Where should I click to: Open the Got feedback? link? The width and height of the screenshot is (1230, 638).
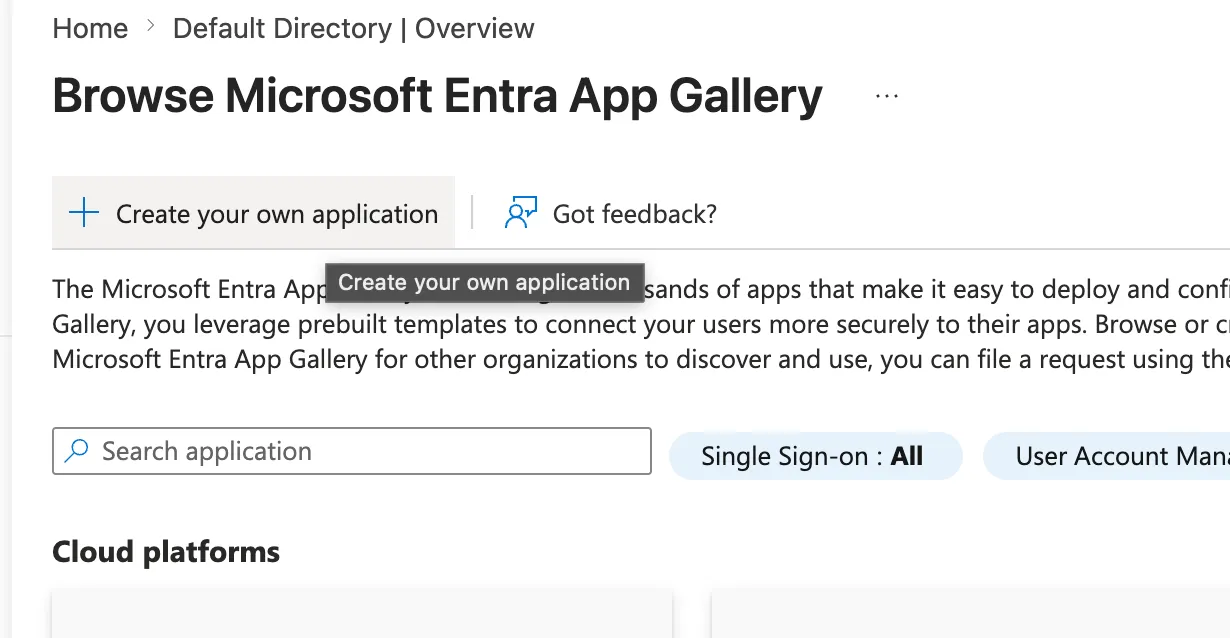[610, 213]
